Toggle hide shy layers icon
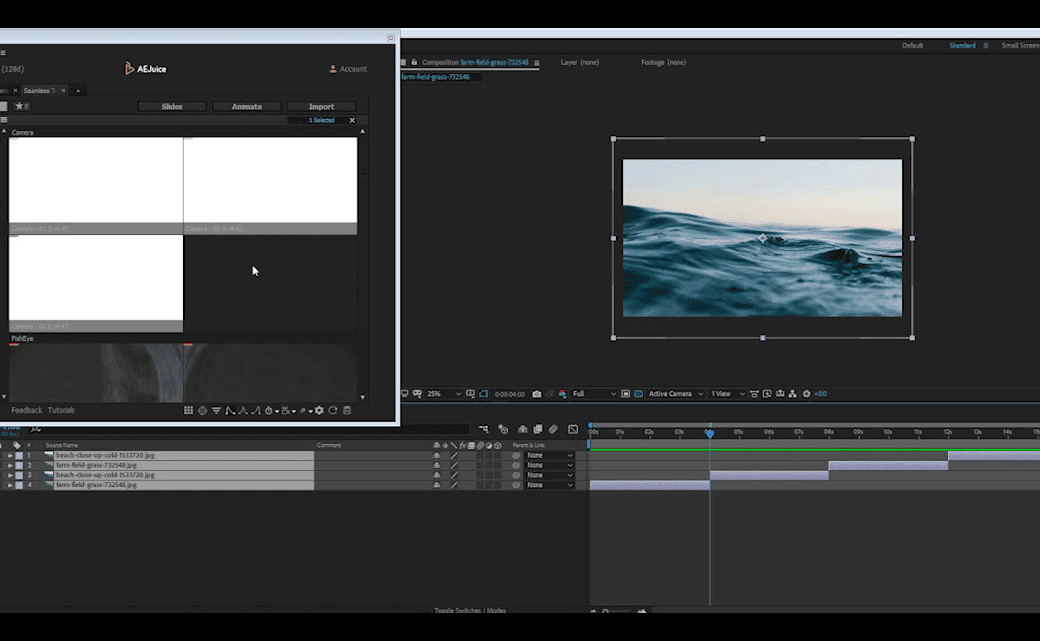The width and height of the screenshot is (1040, 641). click(523, 429)
